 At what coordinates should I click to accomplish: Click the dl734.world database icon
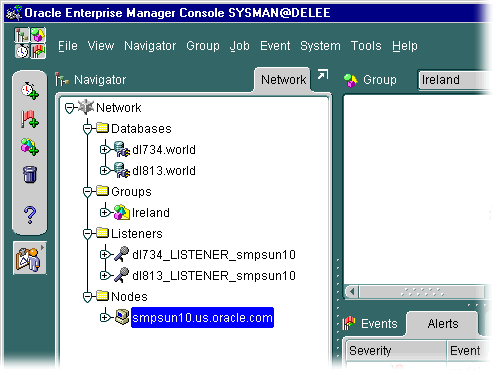pos(122,149)
